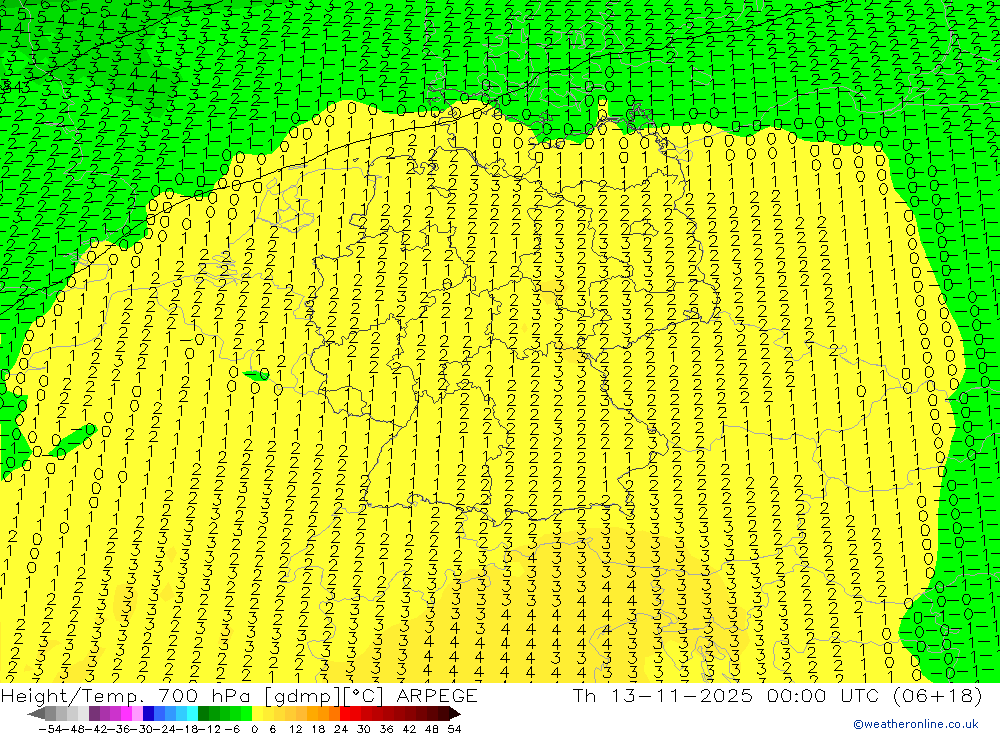Click the 'ARPEGE' model name label

[436, 695]
